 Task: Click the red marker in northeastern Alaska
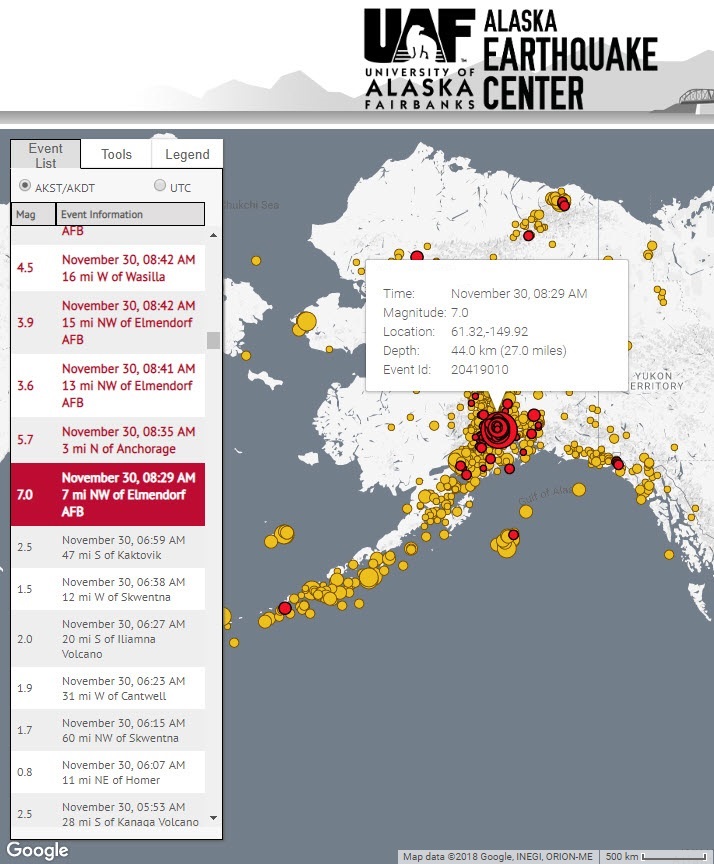coord(564,204)
